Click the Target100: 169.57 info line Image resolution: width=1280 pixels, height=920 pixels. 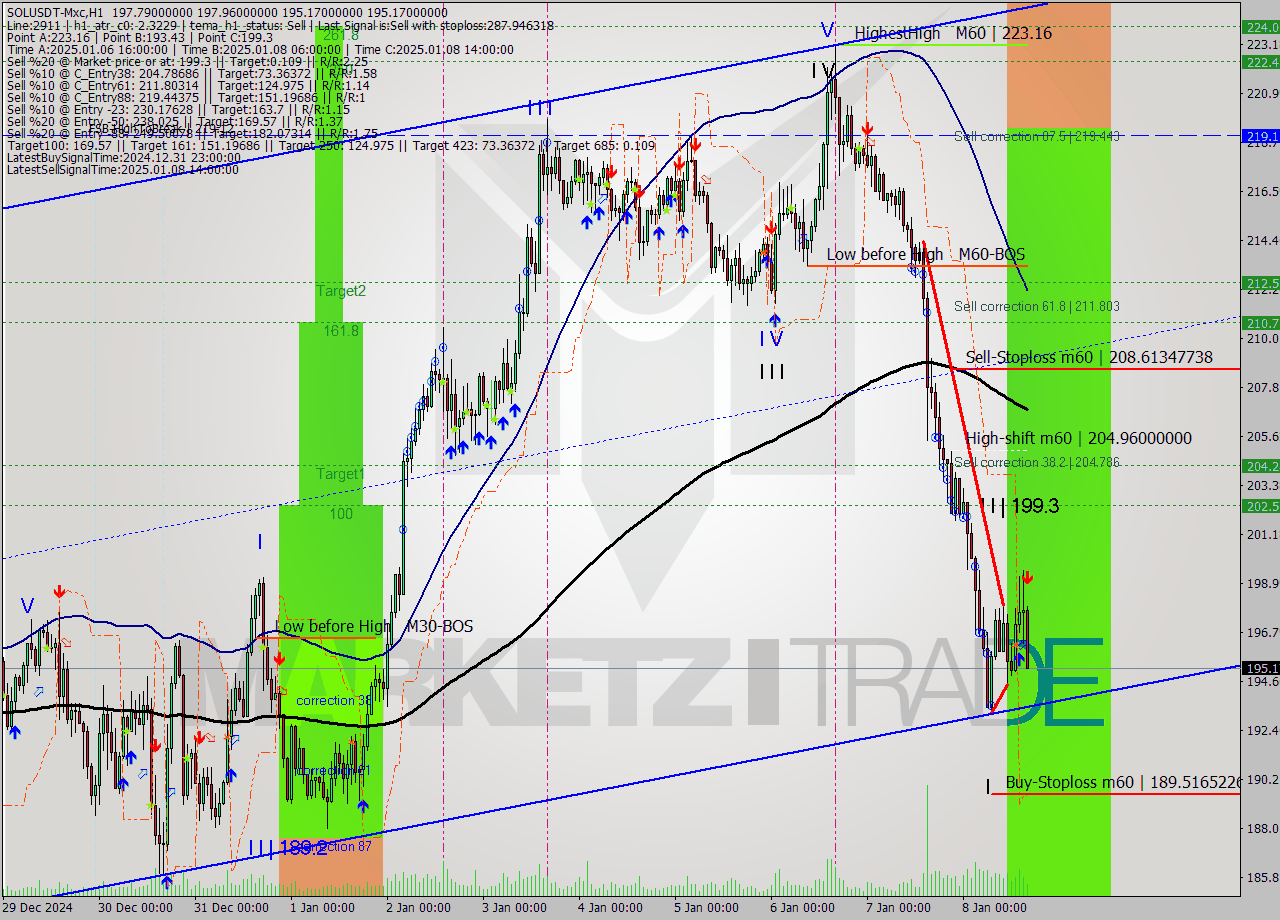[330, 145]
